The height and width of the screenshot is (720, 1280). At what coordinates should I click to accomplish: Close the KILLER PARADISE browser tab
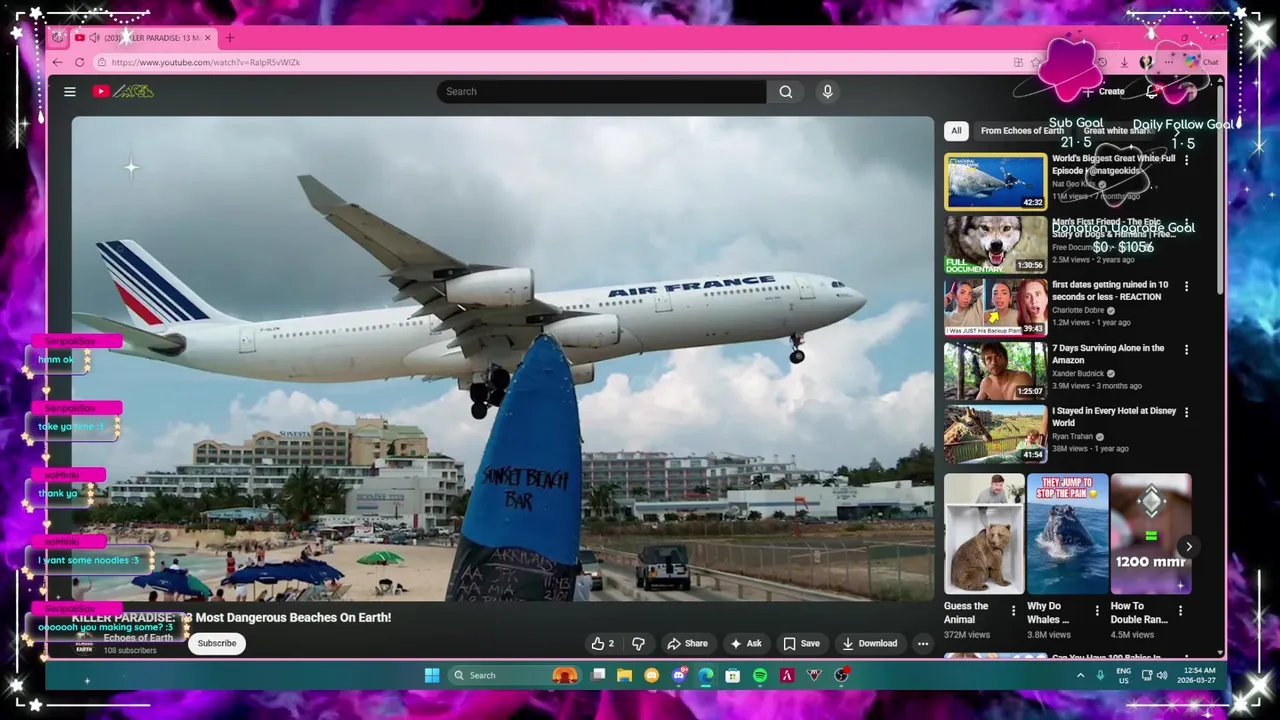[x=208, y=38]
